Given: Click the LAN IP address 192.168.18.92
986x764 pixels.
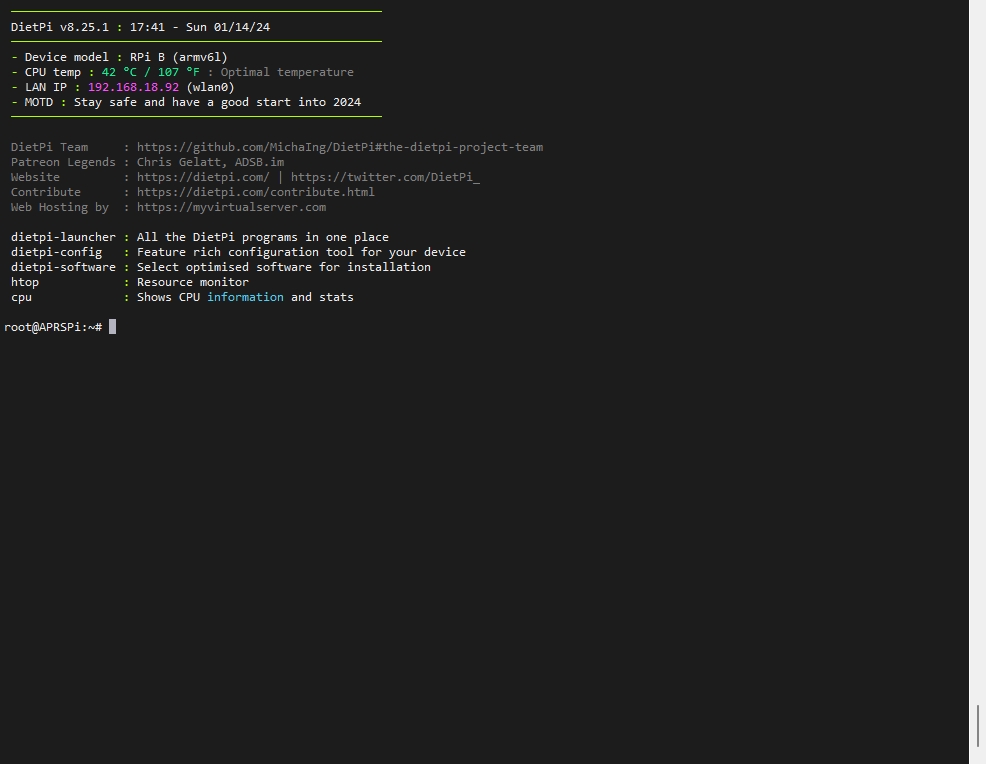Looking at the screenshot, I should [133, 87].
